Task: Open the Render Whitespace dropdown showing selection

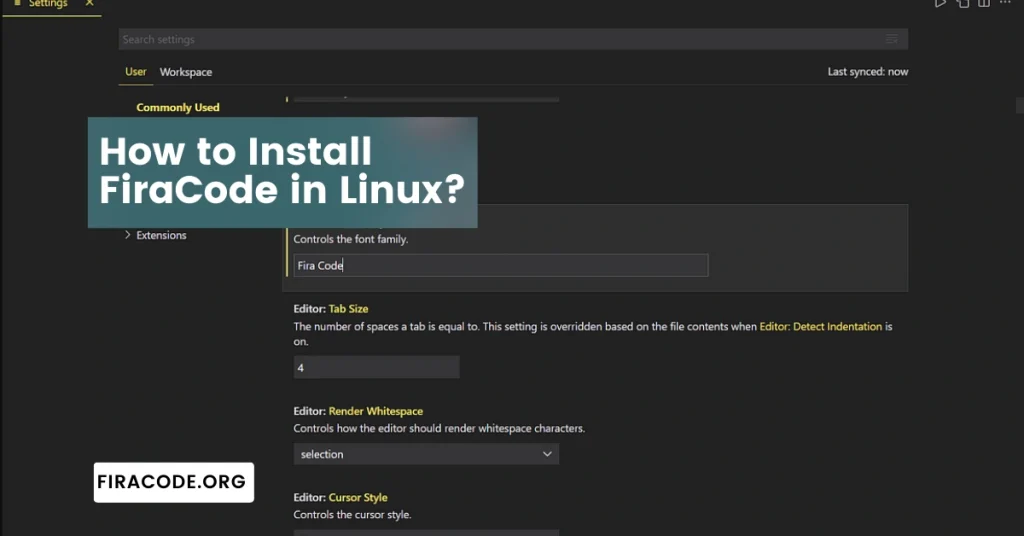Action: pos(426,454)
